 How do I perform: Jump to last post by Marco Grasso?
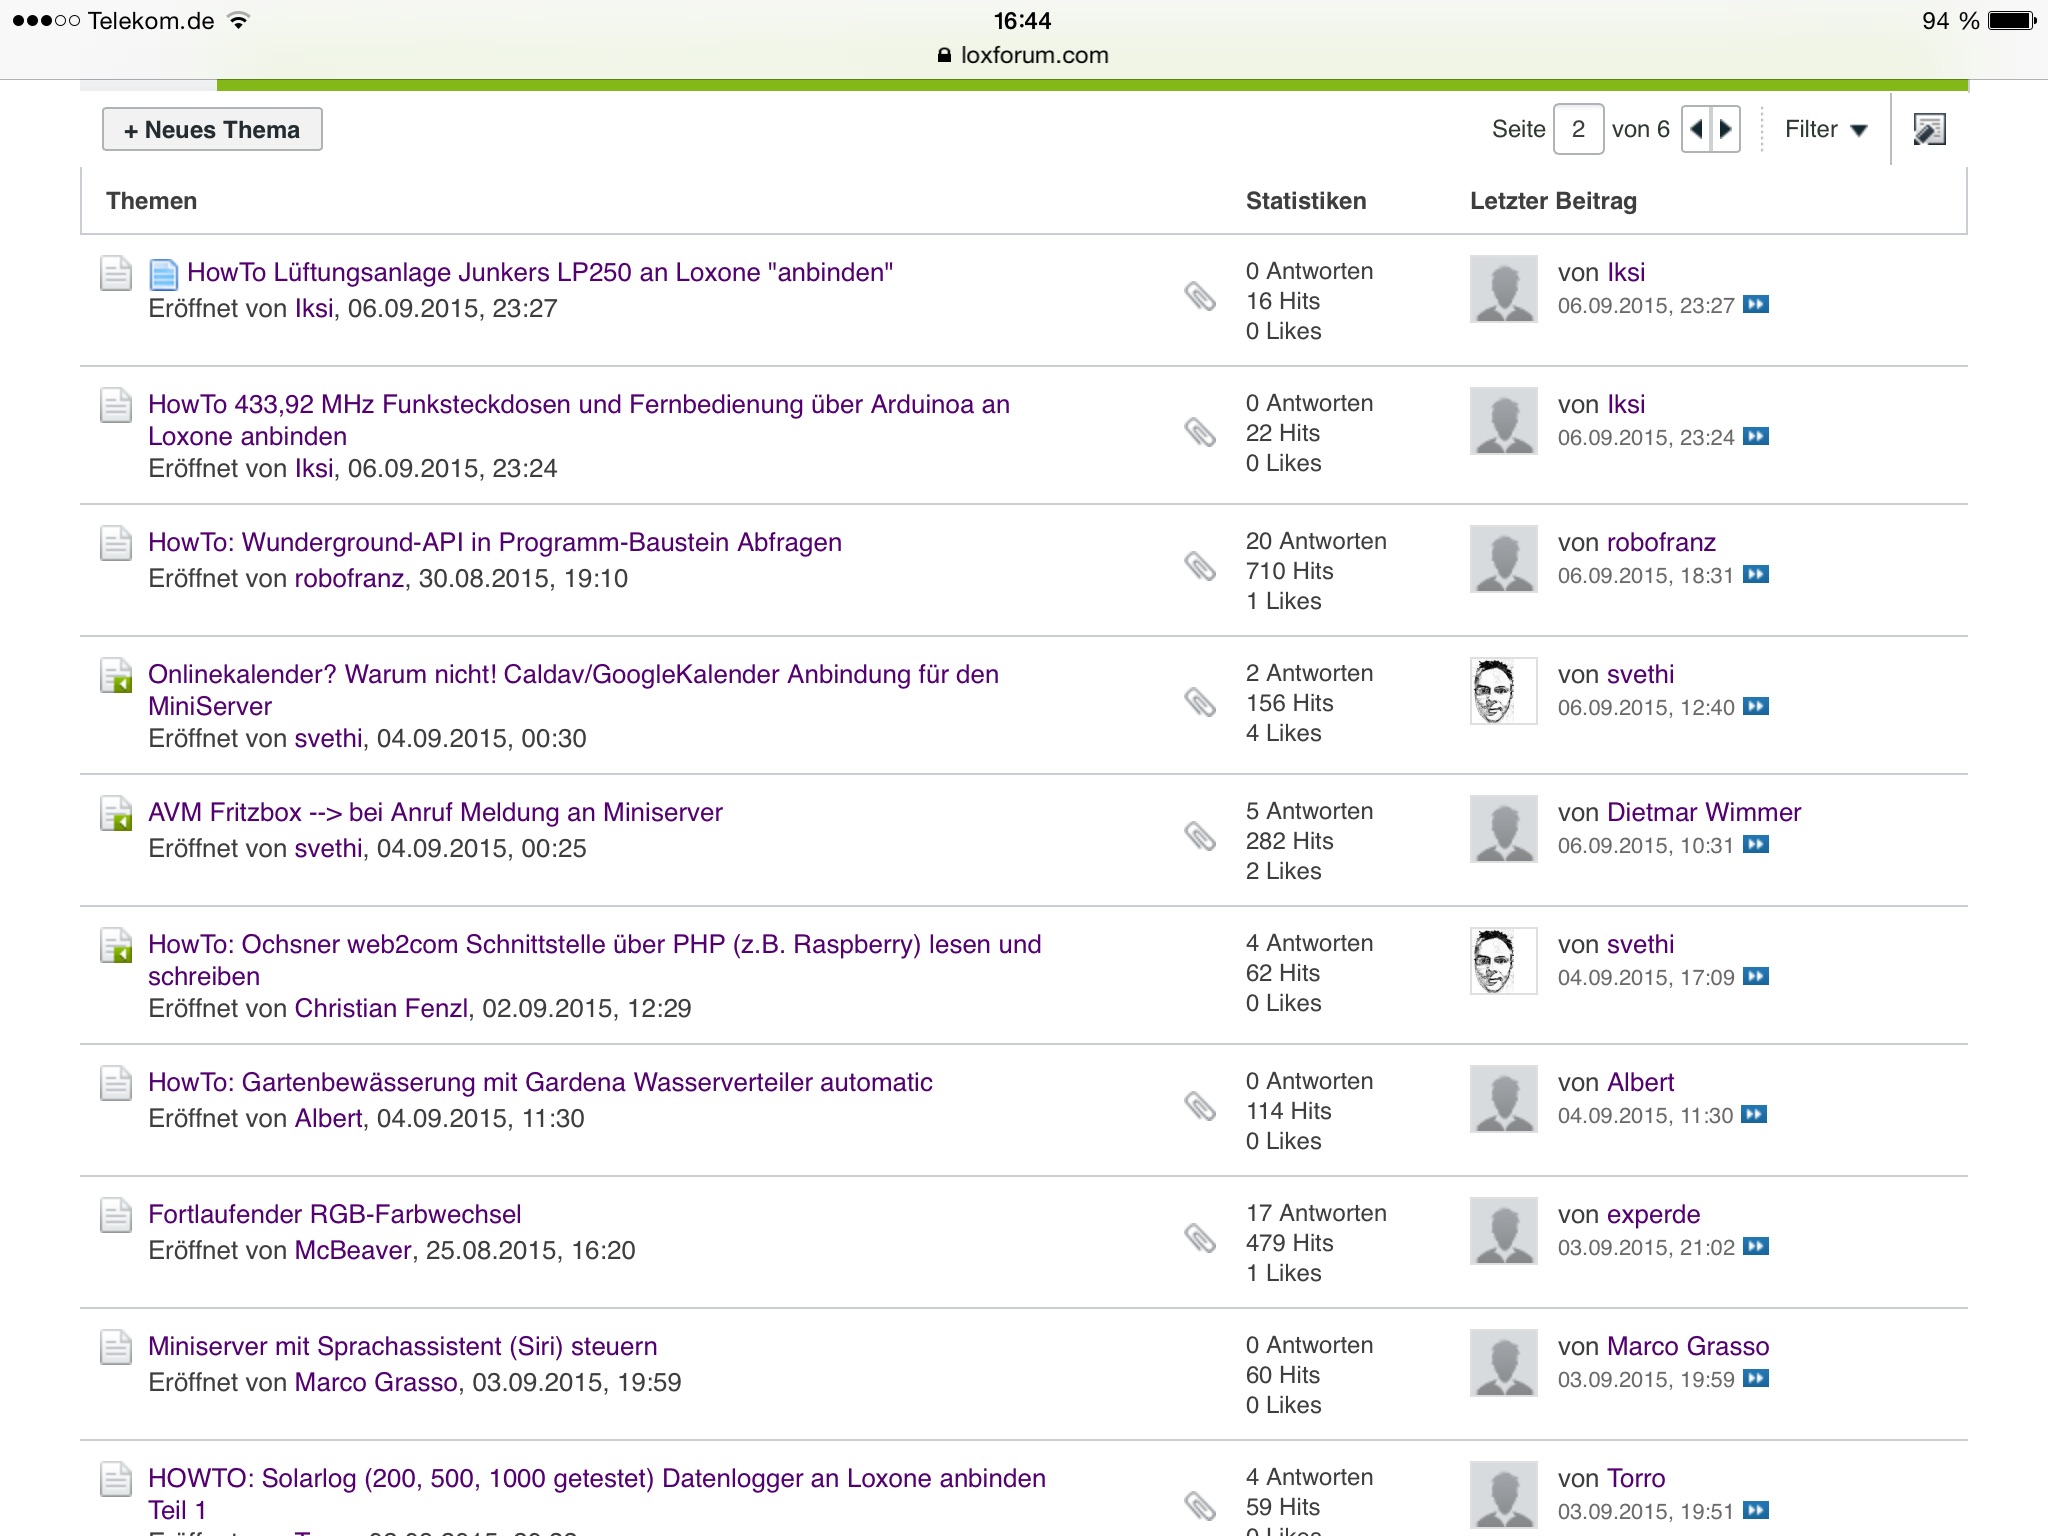[1756, 1379]
